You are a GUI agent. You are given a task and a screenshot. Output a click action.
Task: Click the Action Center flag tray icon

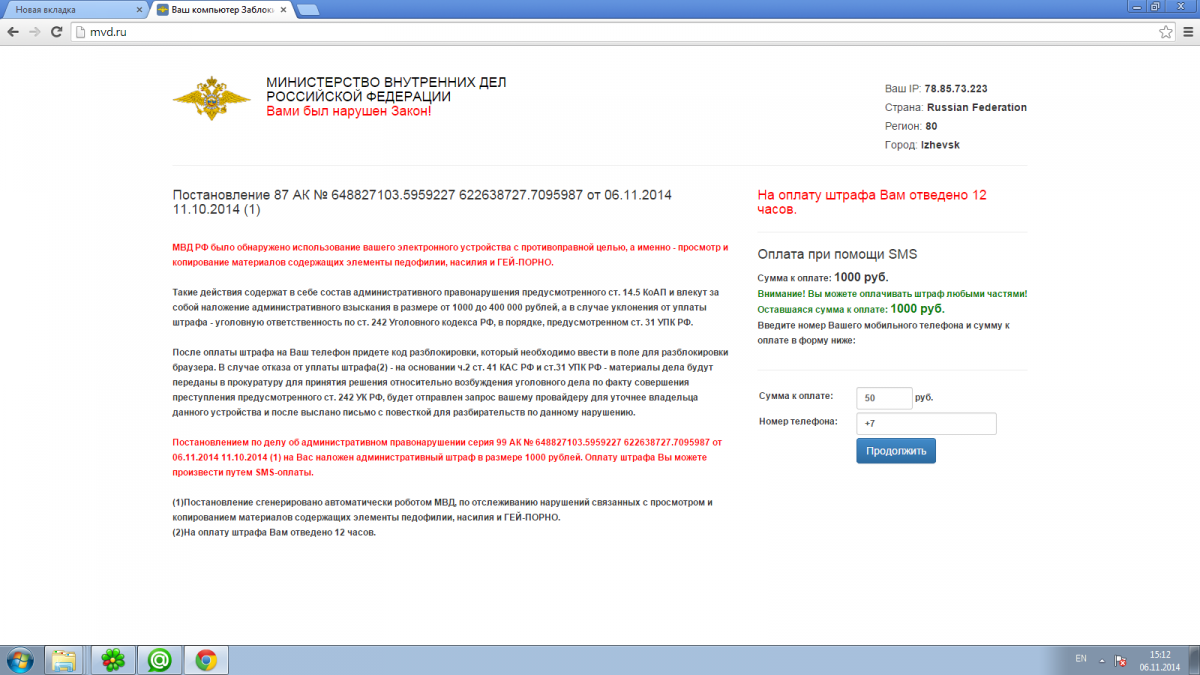(x=1121, y=660)
